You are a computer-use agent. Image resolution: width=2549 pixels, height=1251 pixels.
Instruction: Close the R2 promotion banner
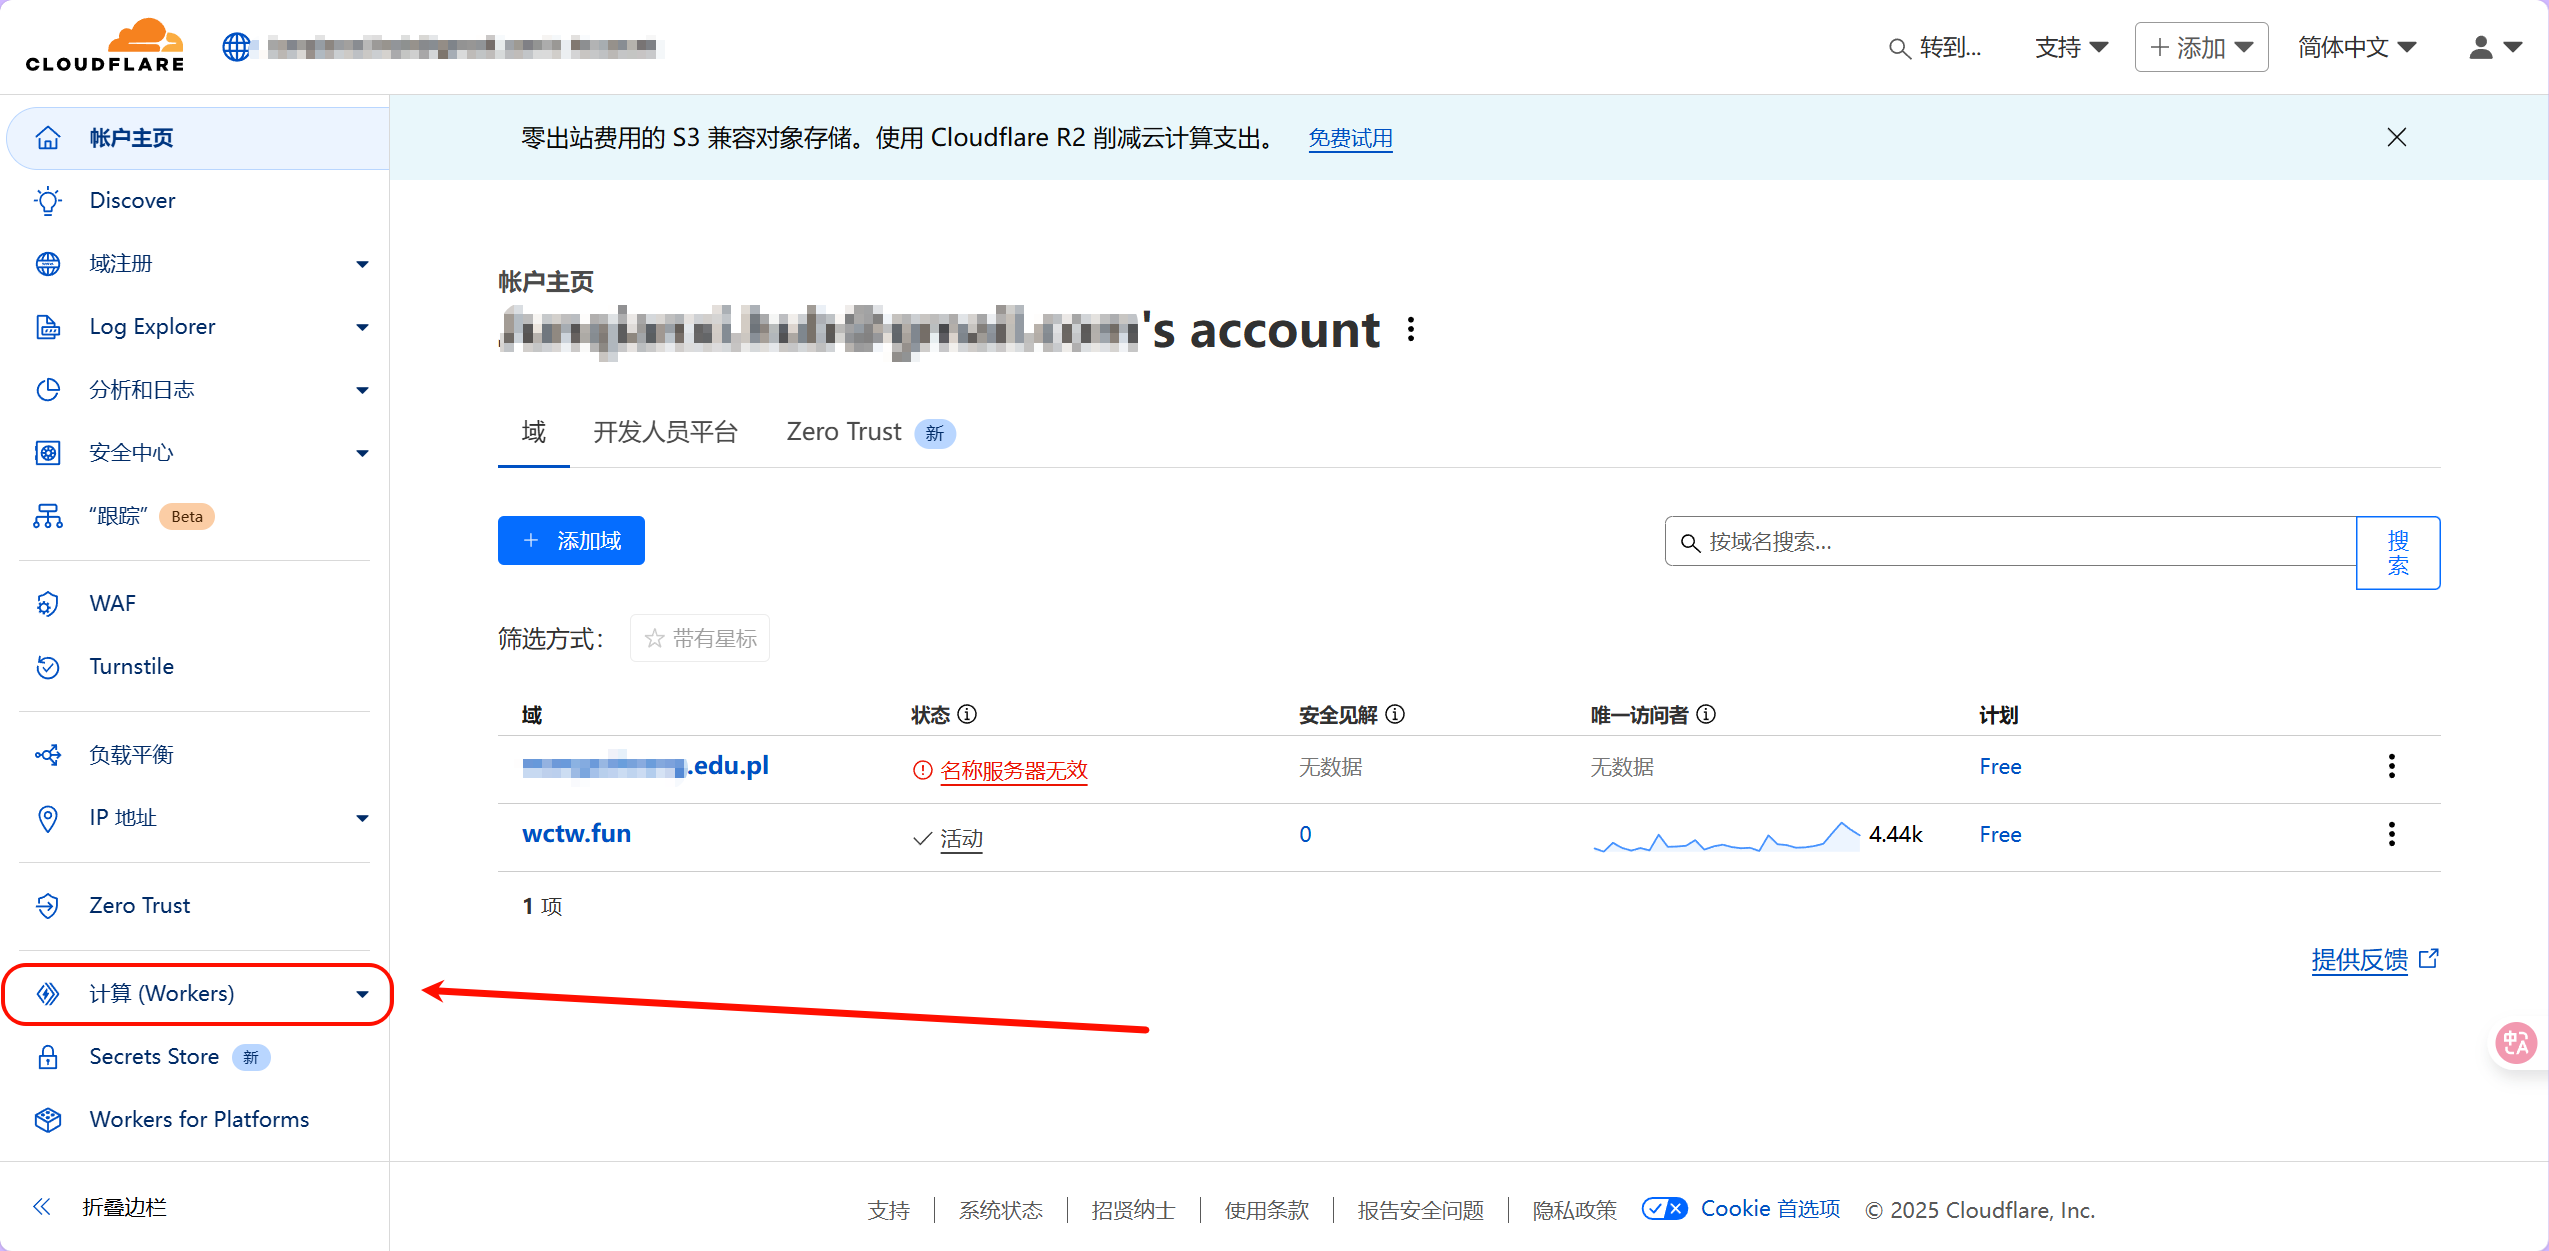(x=2396, y=137)
